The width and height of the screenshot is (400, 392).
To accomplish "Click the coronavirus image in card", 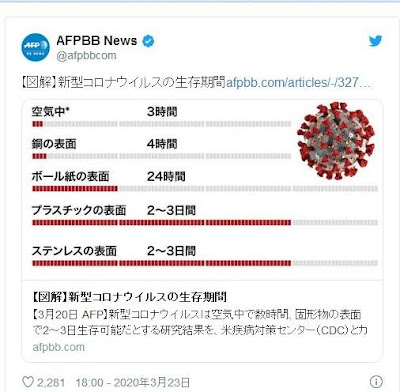I will pyautogui.click(x=336, y=140).
